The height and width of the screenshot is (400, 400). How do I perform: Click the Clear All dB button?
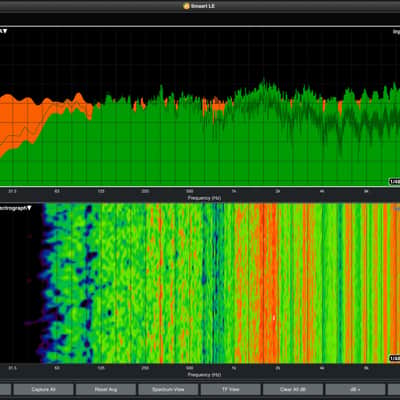pyautogui.click(x=293, y=389)
